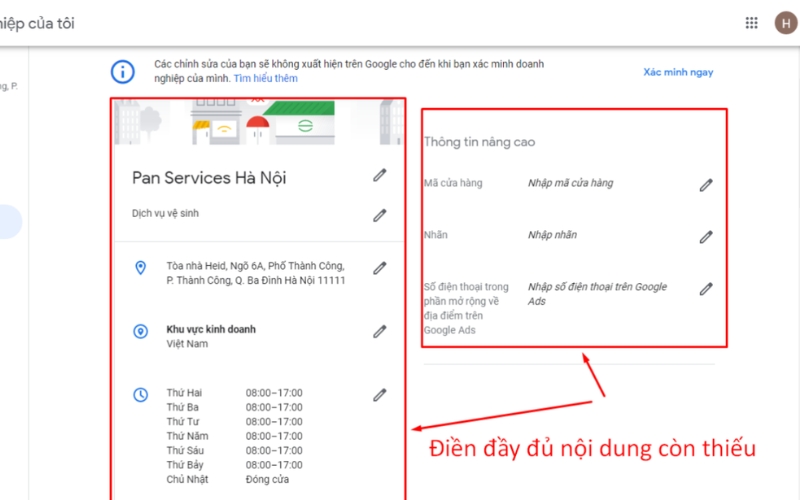
Task: Click the Dịch vụ vệ sinh category text
Action: tap(165, 213)
